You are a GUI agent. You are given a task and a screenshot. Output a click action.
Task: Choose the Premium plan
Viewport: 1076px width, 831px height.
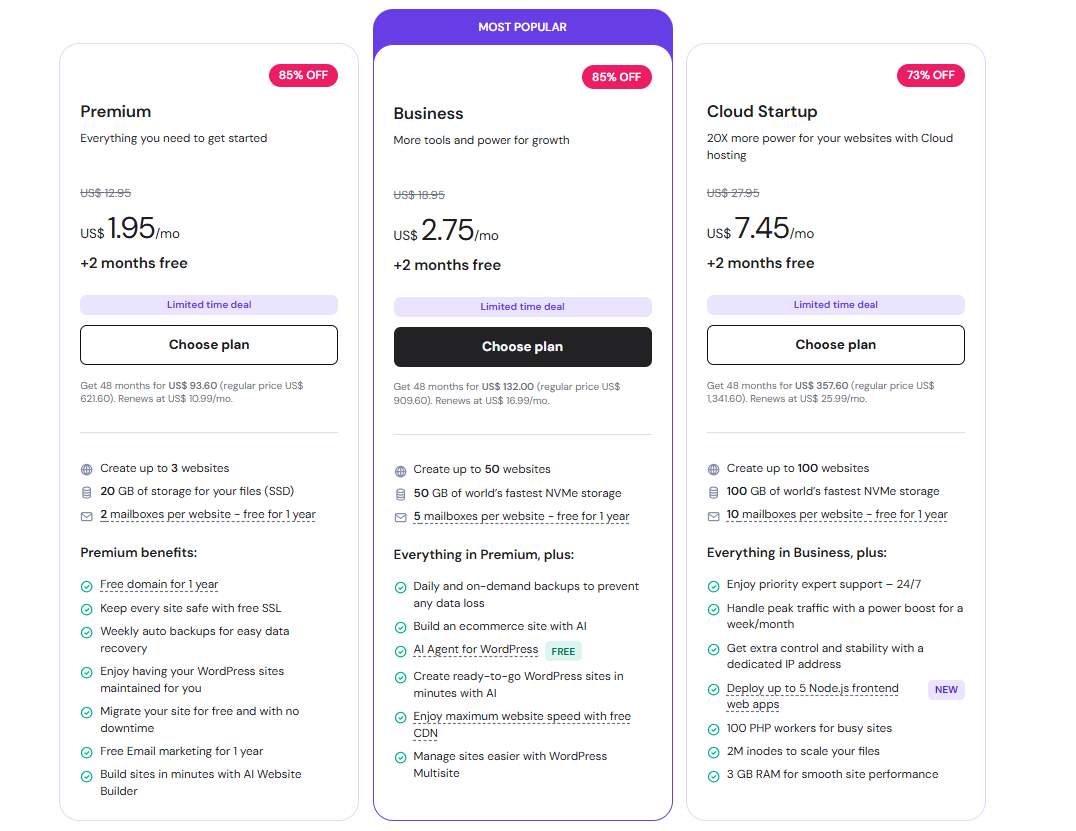coord(209,345)
